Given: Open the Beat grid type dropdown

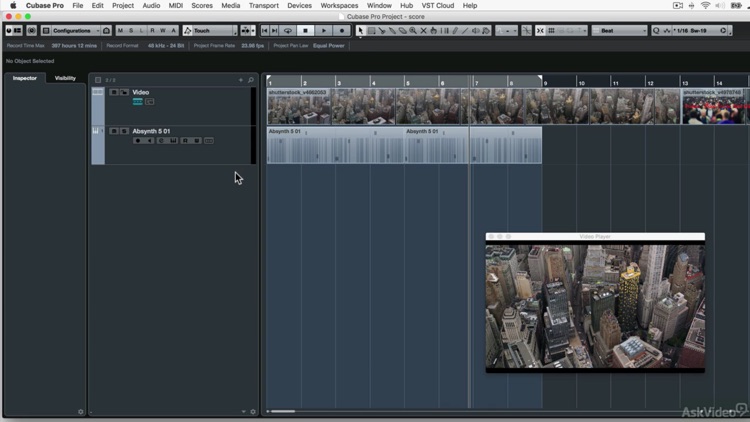Looking at the screenshot, I should 619,31.
